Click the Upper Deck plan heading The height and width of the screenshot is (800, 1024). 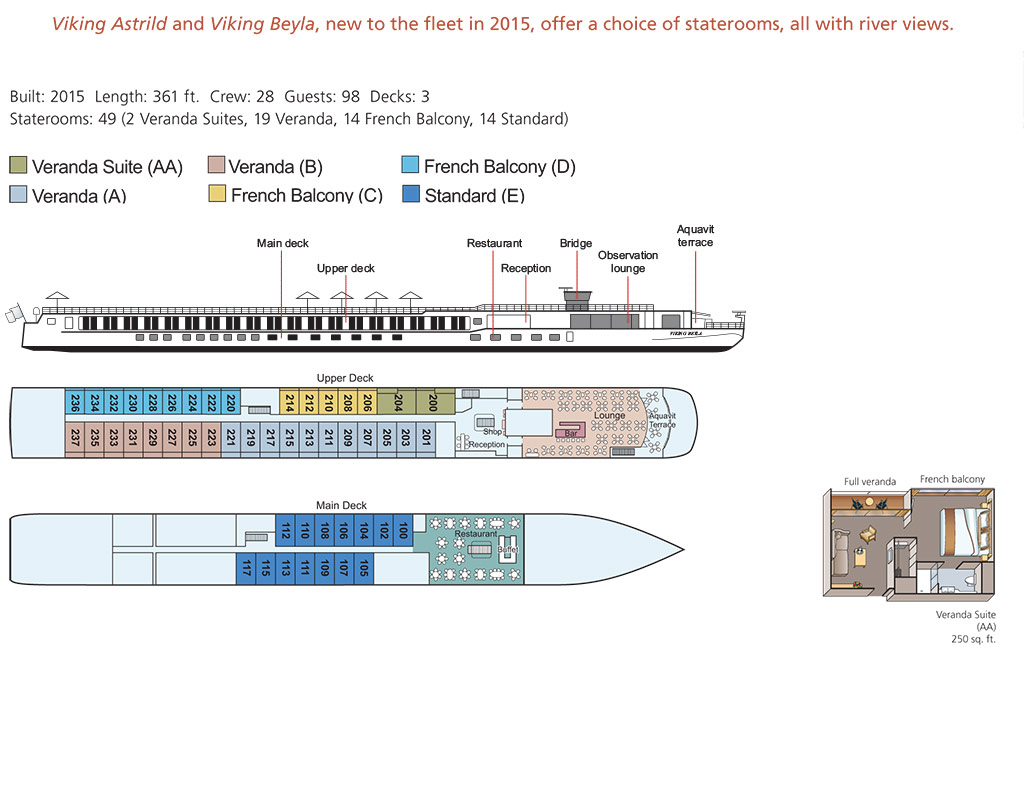[345, 378]
